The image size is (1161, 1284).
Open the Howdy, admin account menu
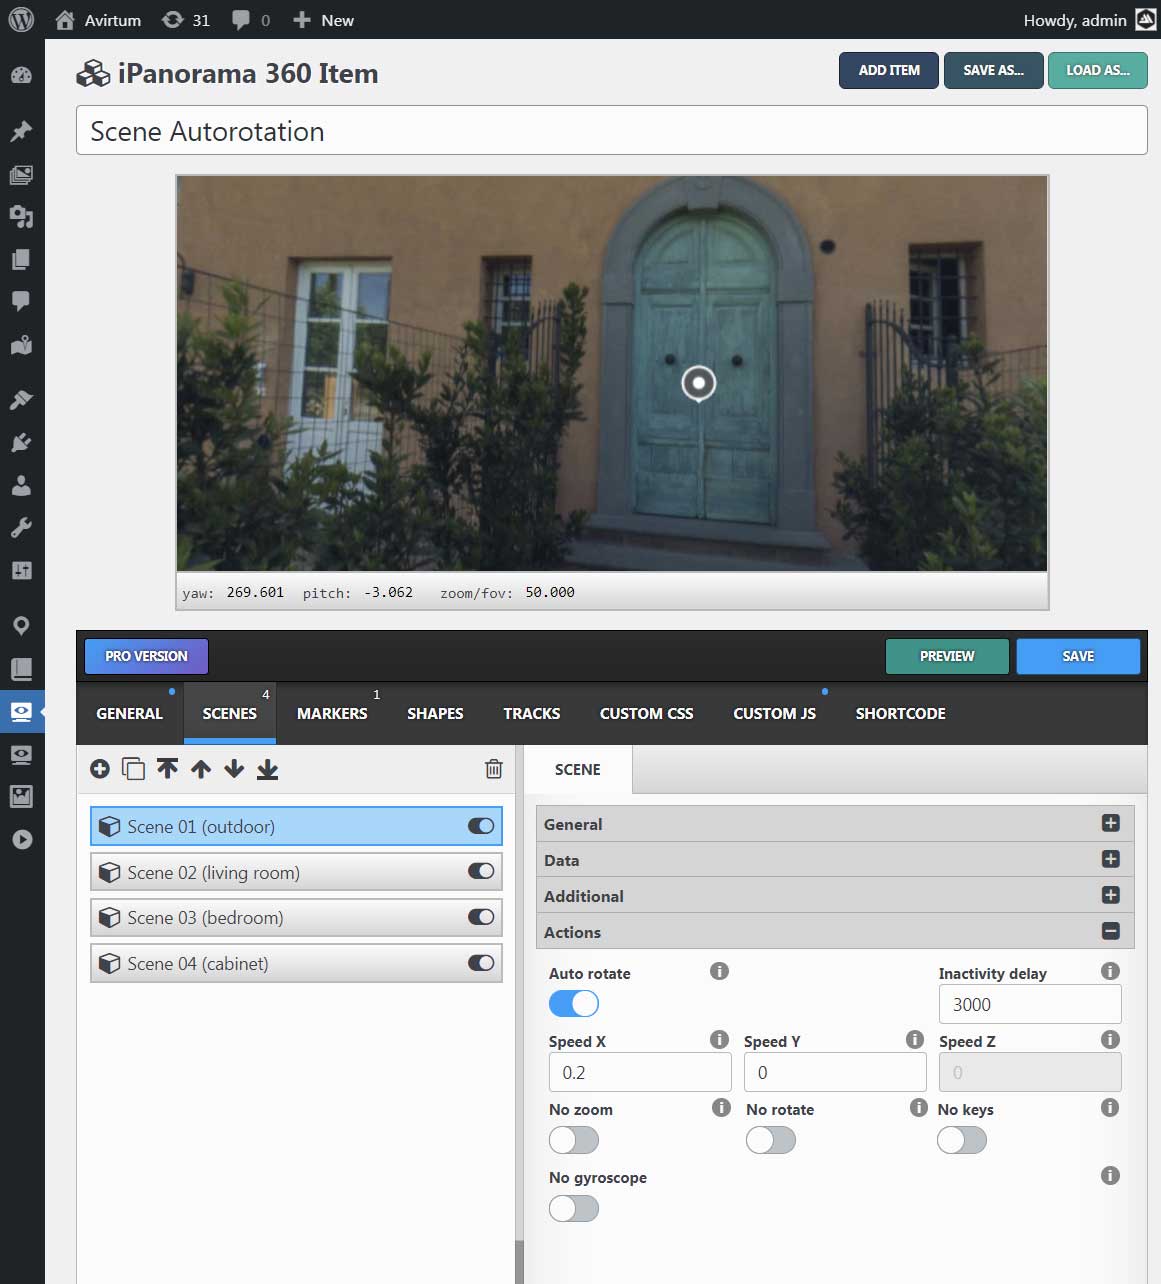pos(1089,20)
